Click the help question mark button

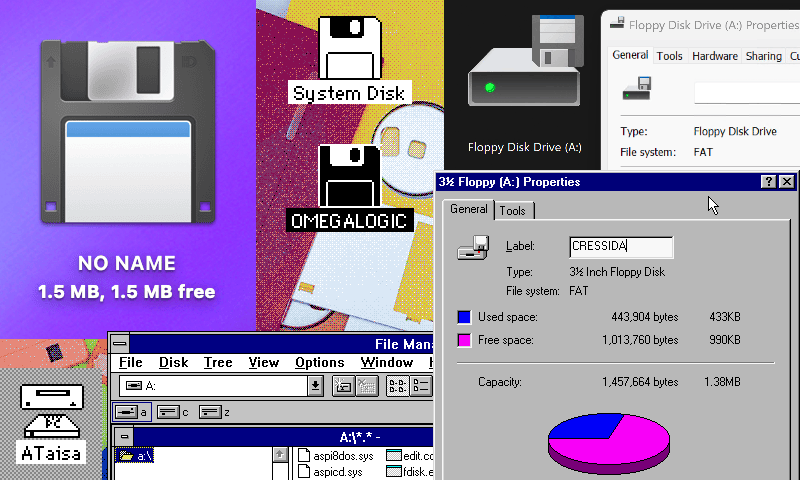(x=768, y=182)
